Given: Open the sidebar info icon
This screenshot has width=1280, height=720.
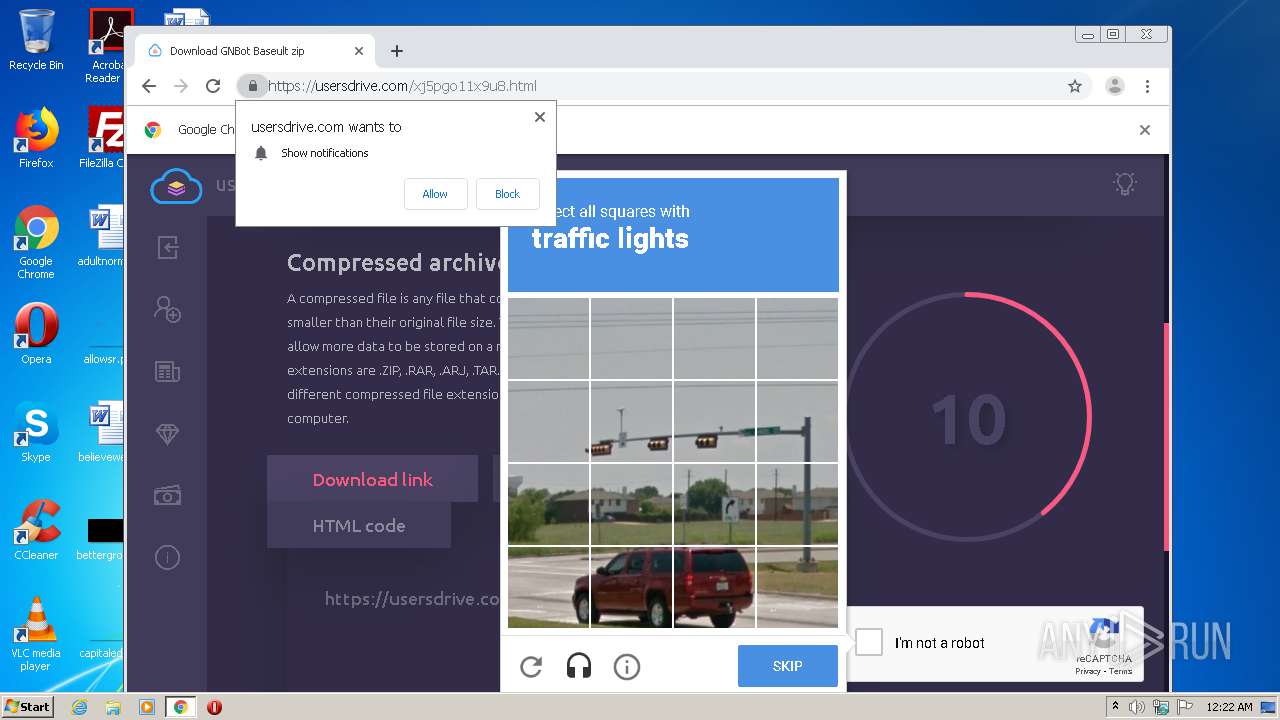Looking at the screenshot, I should coord(167,557).
